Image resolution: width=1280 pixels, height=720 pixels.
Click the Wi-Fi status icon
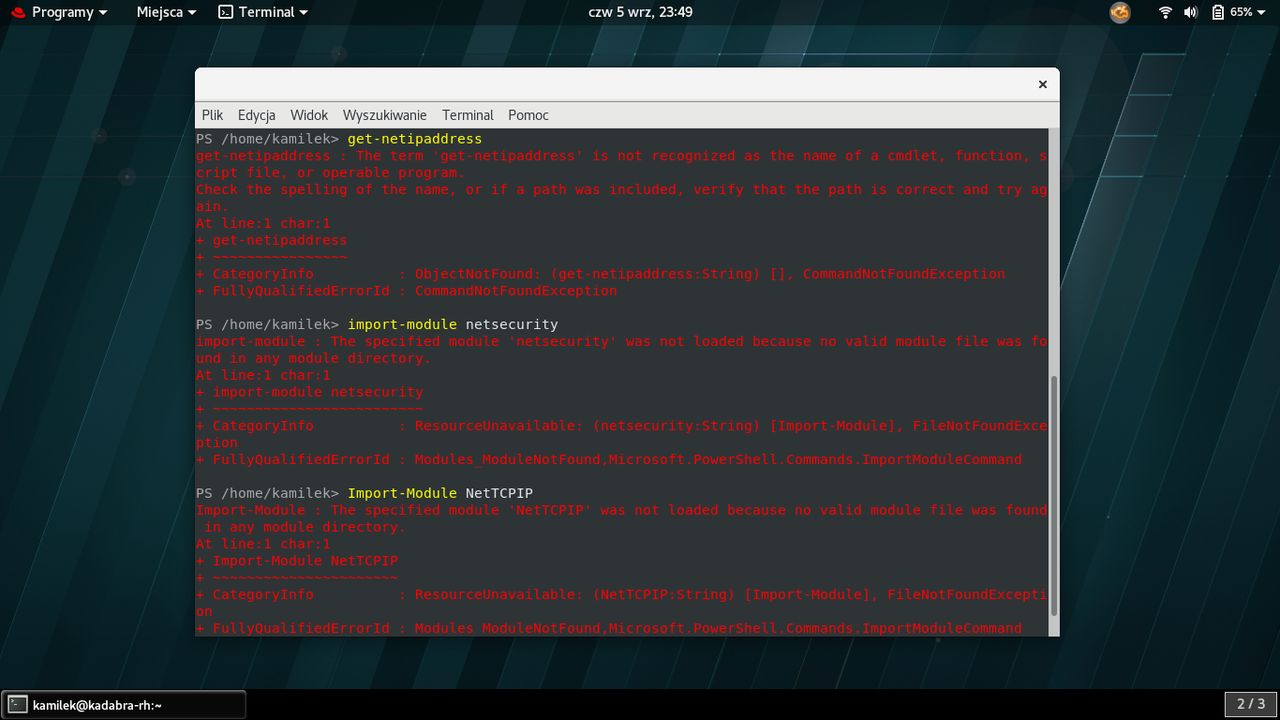pyautogui.click(x=1166, y=12)
